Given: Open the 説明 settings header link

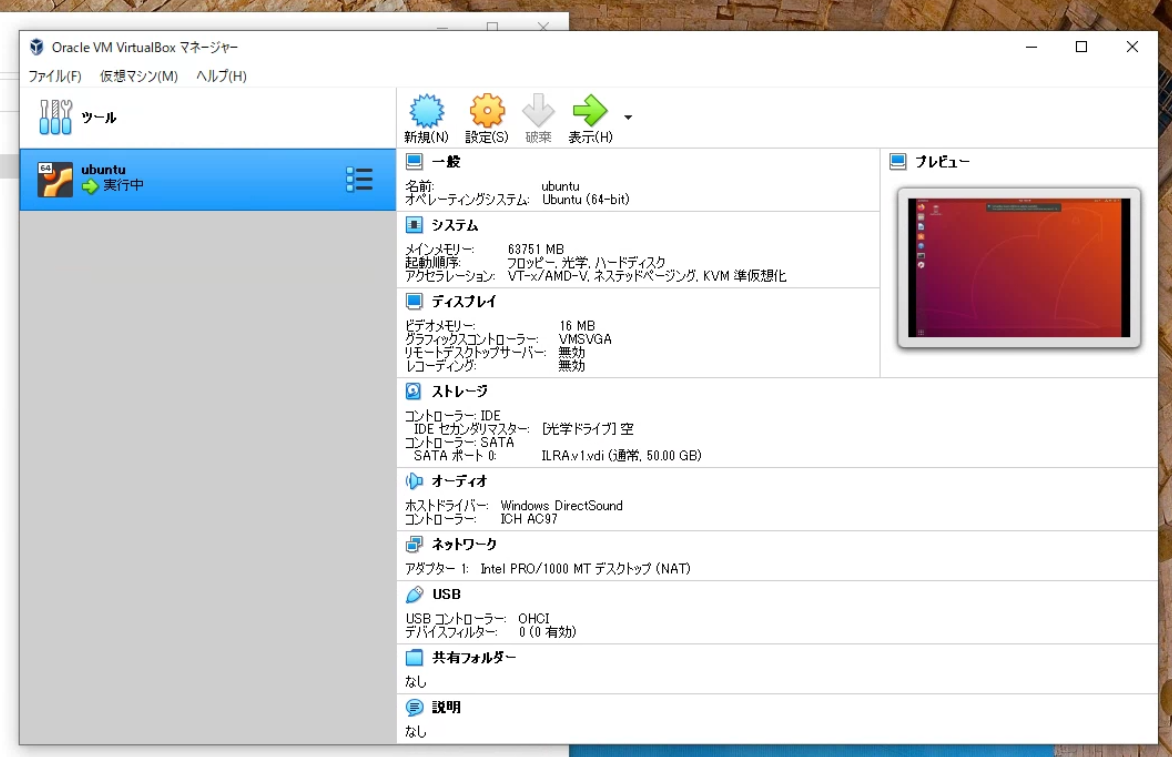Looking at the screenshot, I should tap(446, 707).
